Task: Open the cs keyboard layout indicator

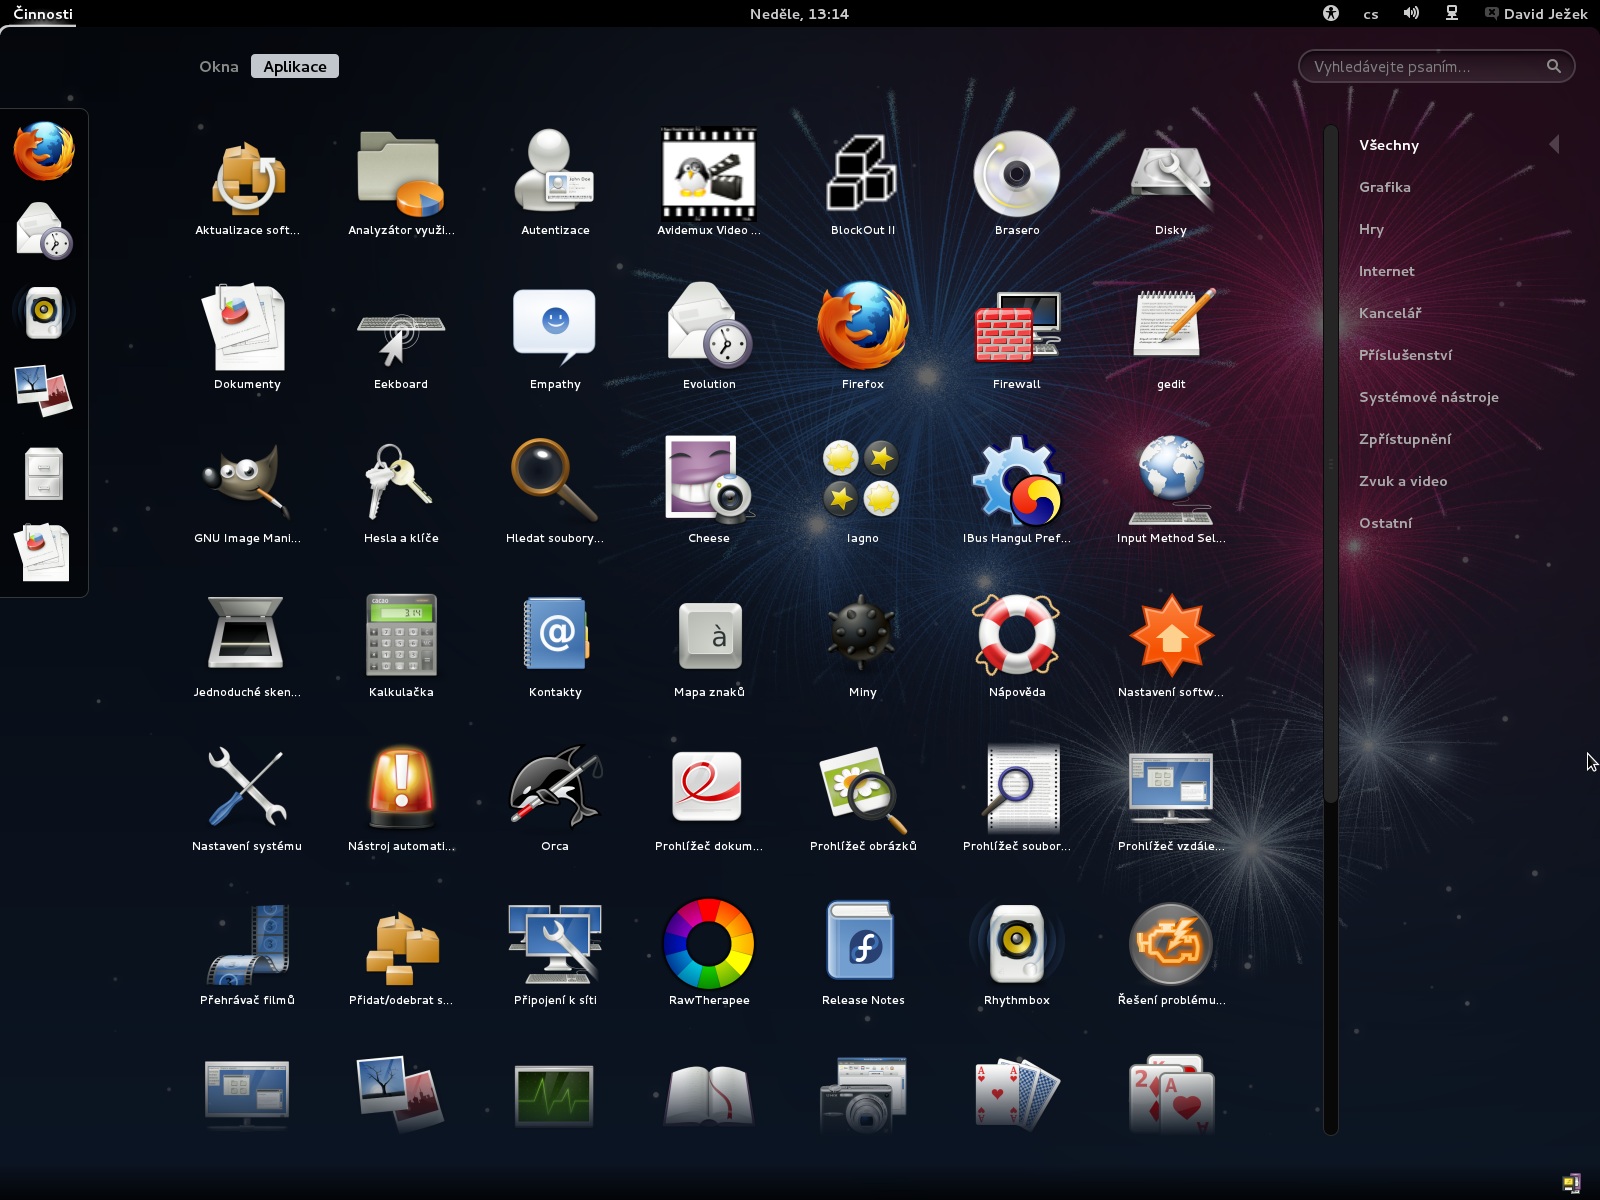Action: (x=1371, y=14)
